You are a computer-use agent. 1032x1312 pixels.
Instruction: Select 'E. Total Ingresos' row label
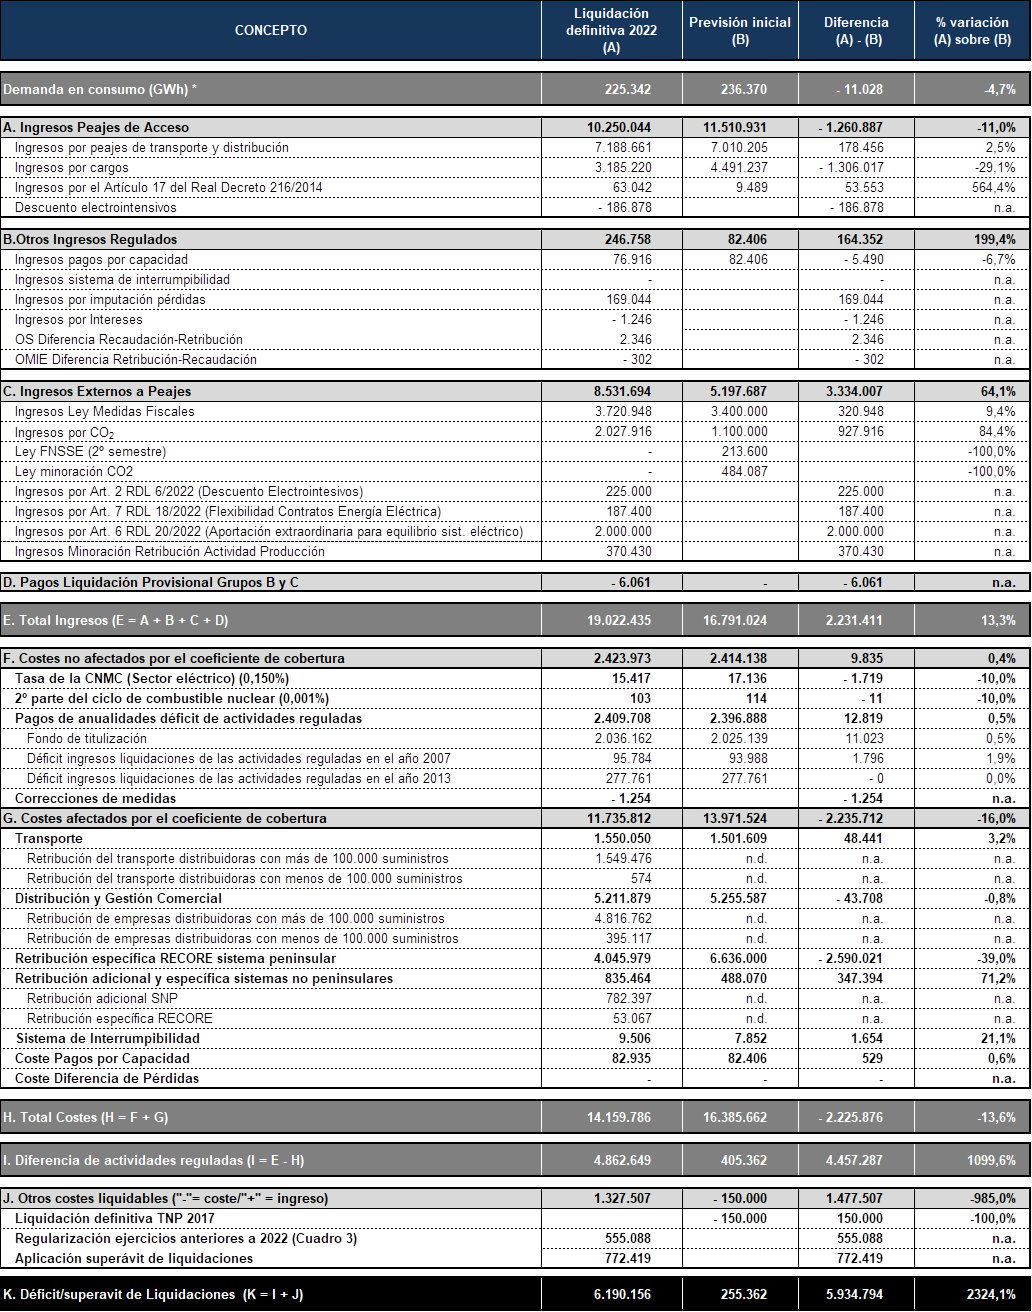[x=116, y=621]
